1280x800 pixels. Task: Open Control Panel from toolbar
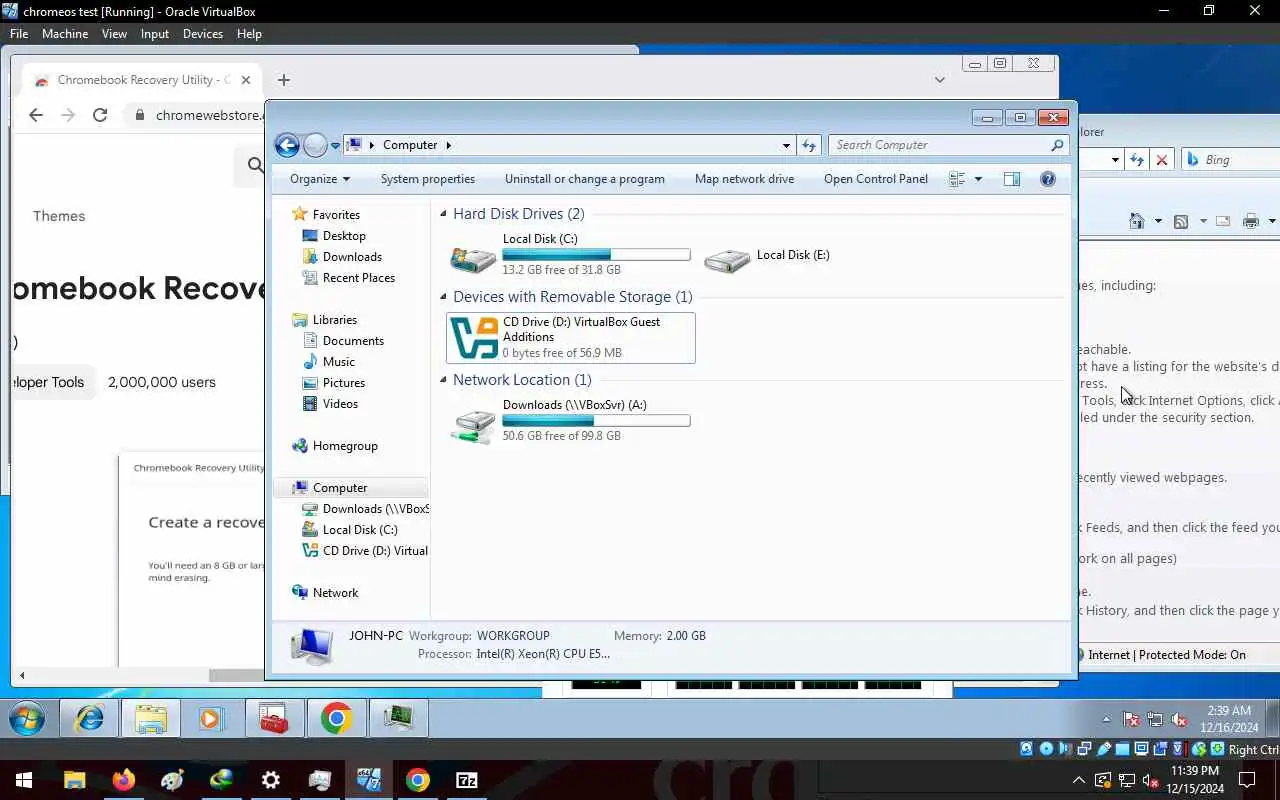[875, 179]
